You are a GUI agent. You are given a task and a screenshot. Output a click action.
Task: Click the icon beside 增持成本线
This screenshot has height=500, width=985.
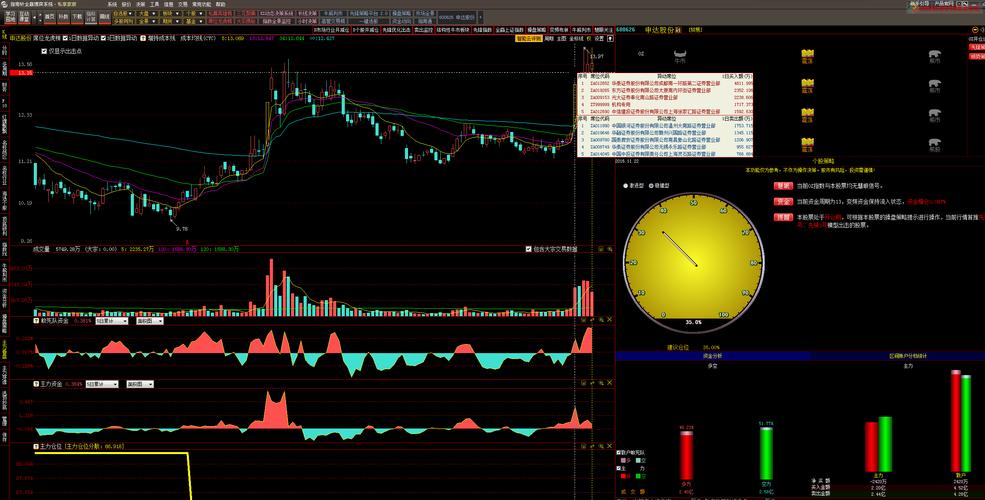point(143,38)
